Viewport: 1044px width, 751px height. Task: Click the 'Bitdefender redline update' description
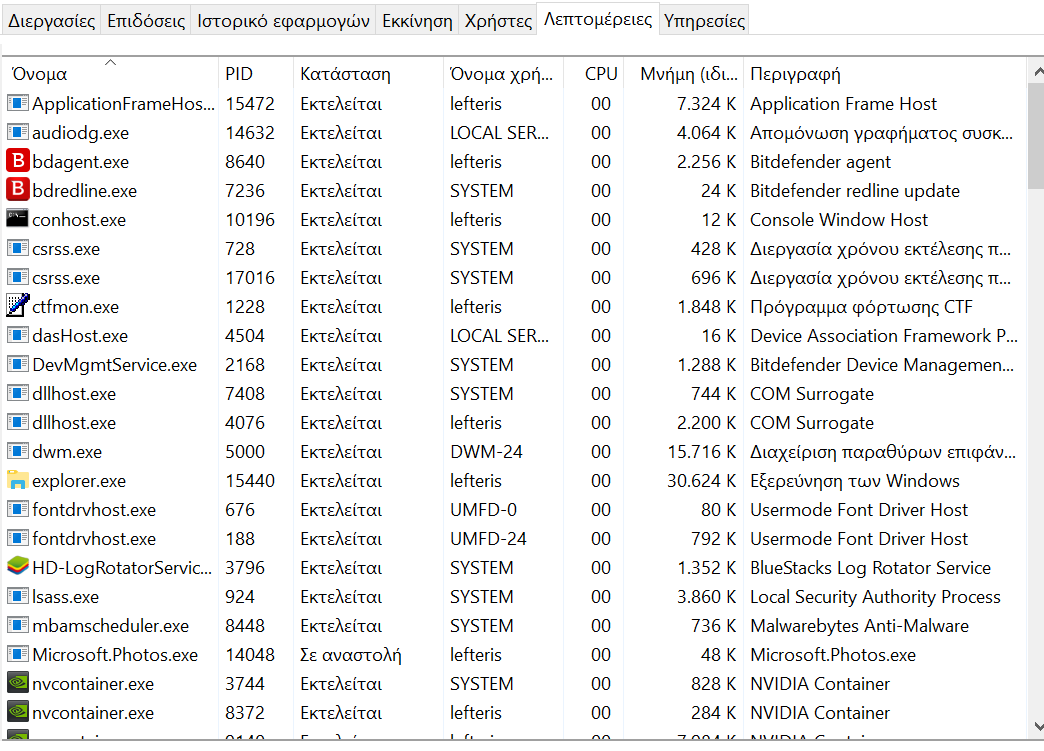point(855,191)
